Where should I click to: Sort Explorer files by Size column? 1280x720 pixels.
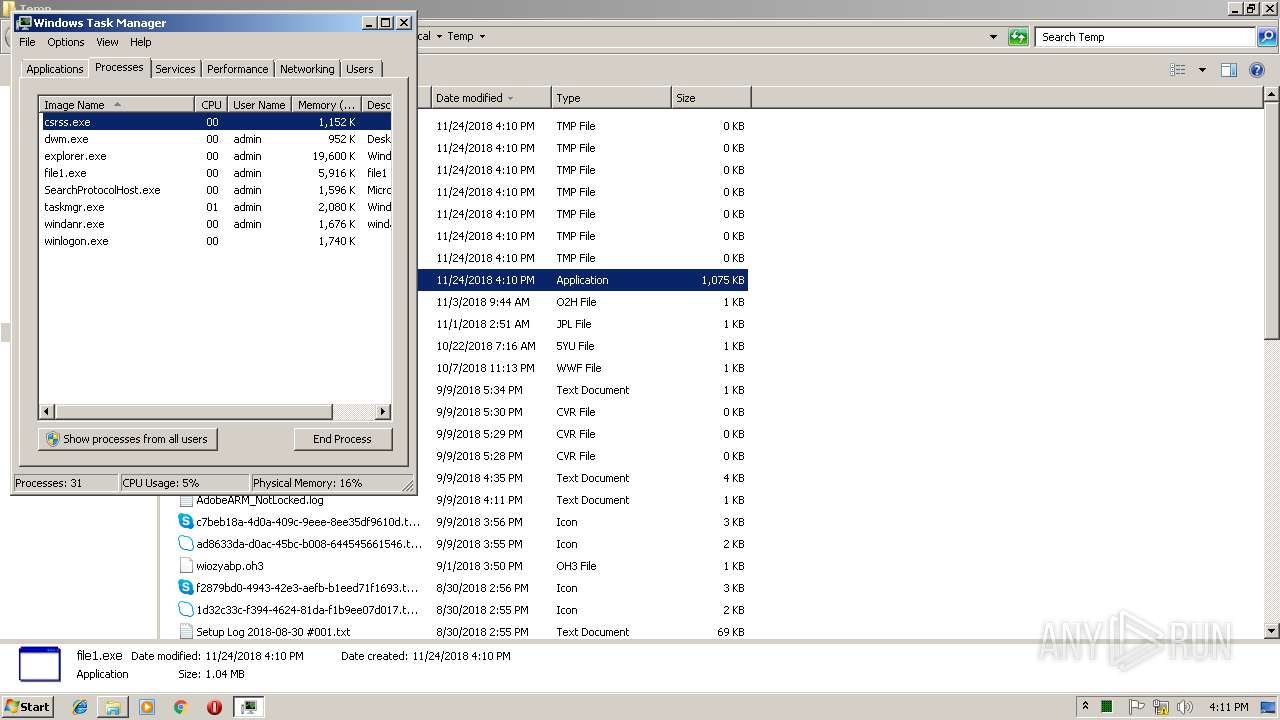click(710, 98)
